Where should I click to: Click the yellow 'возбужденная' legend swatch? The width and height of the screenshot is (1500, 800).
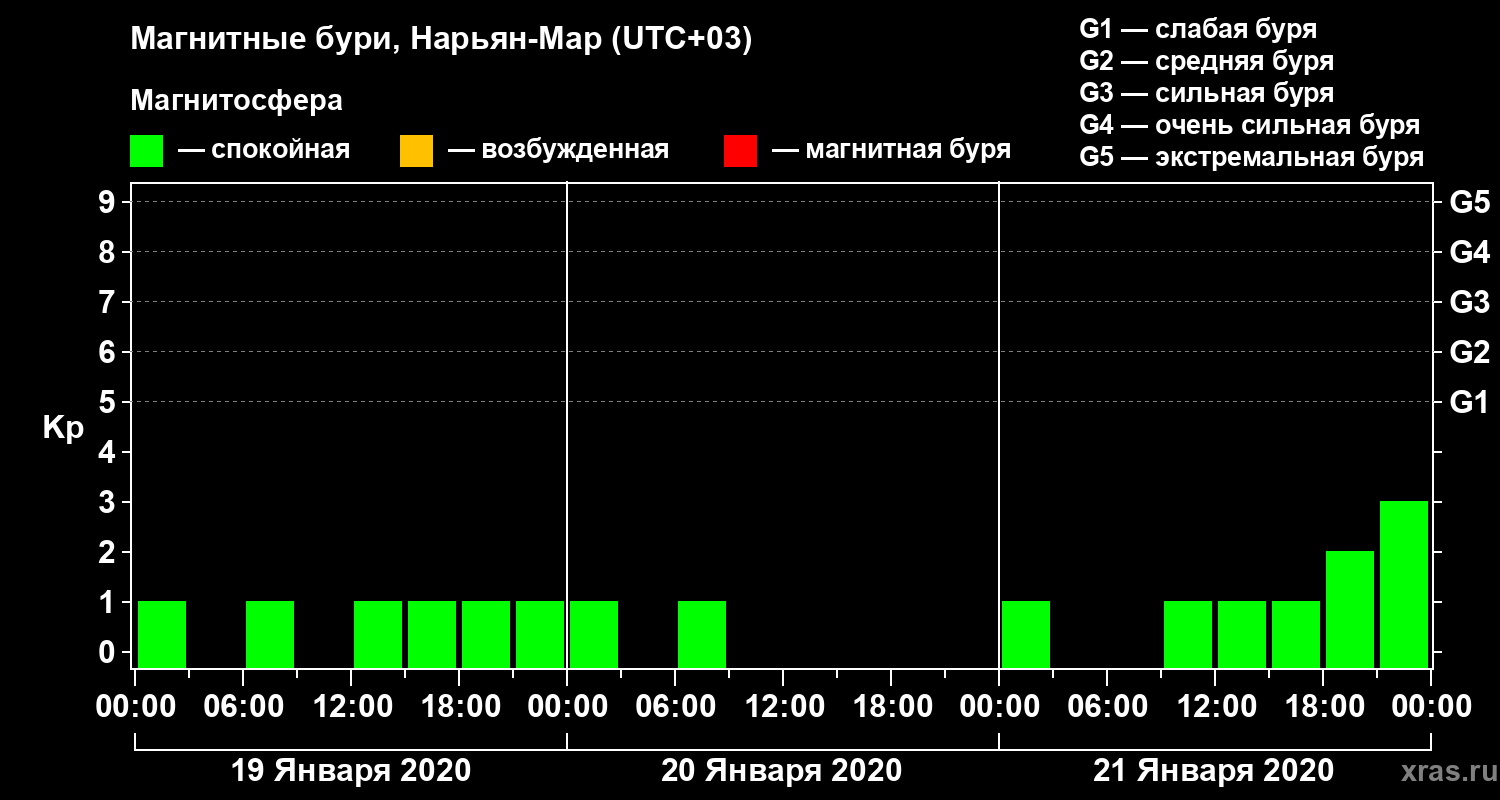[x=416, y=151]
